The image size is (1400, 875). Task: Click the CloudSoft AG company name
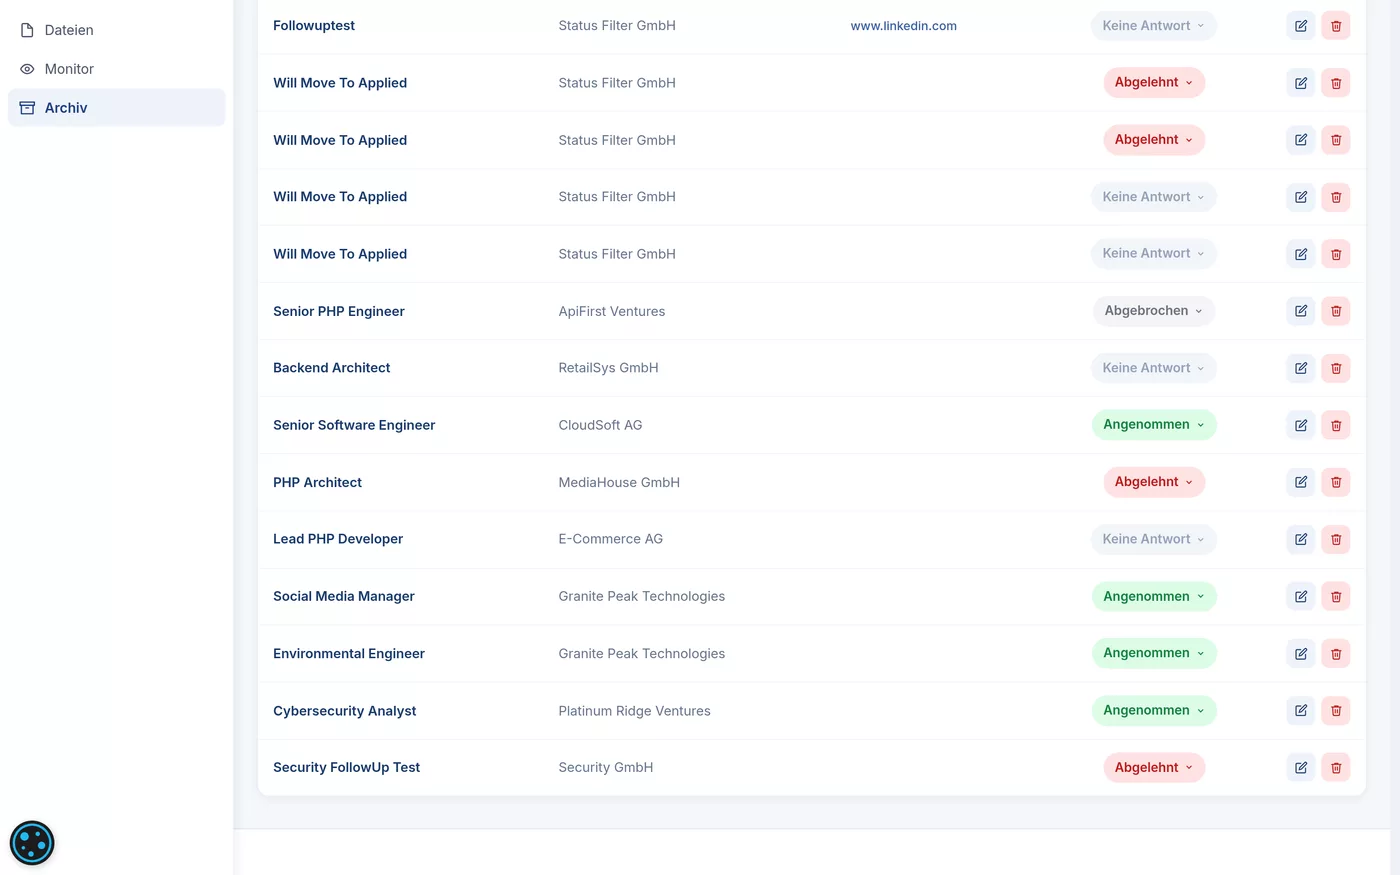600,425
